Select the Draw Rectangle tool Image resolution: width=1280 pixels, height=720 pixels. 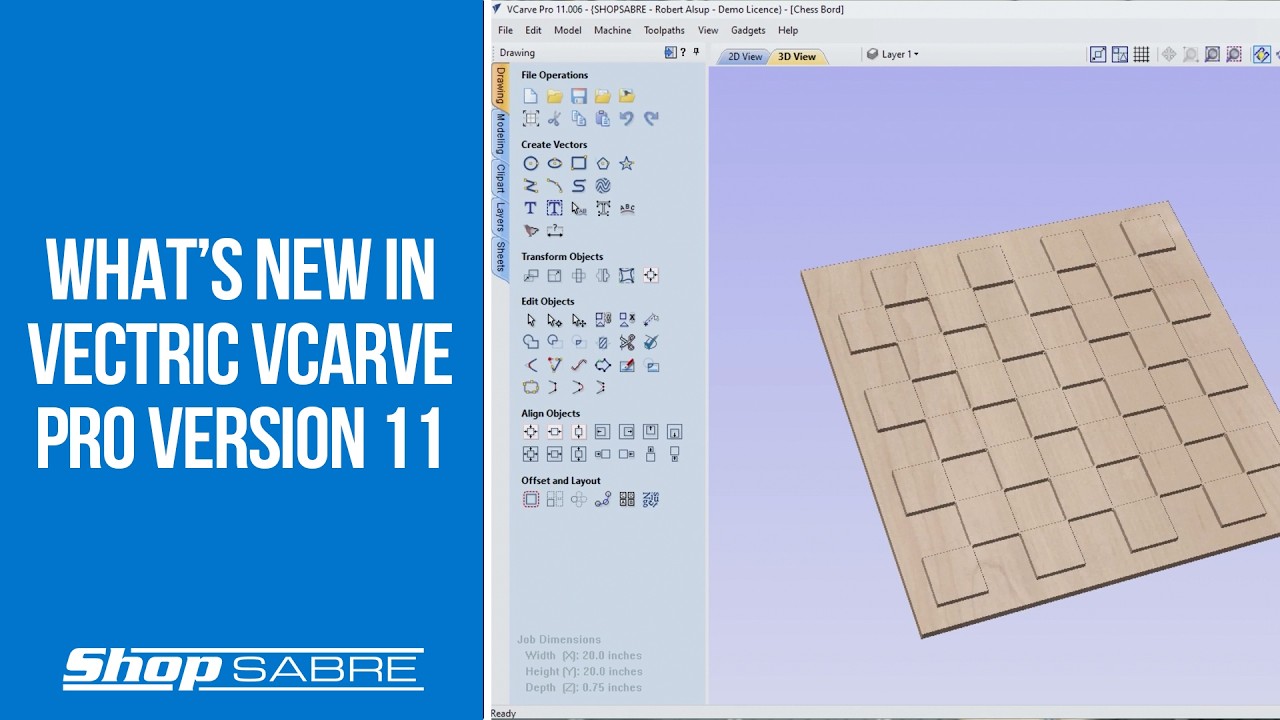[578, 163]
